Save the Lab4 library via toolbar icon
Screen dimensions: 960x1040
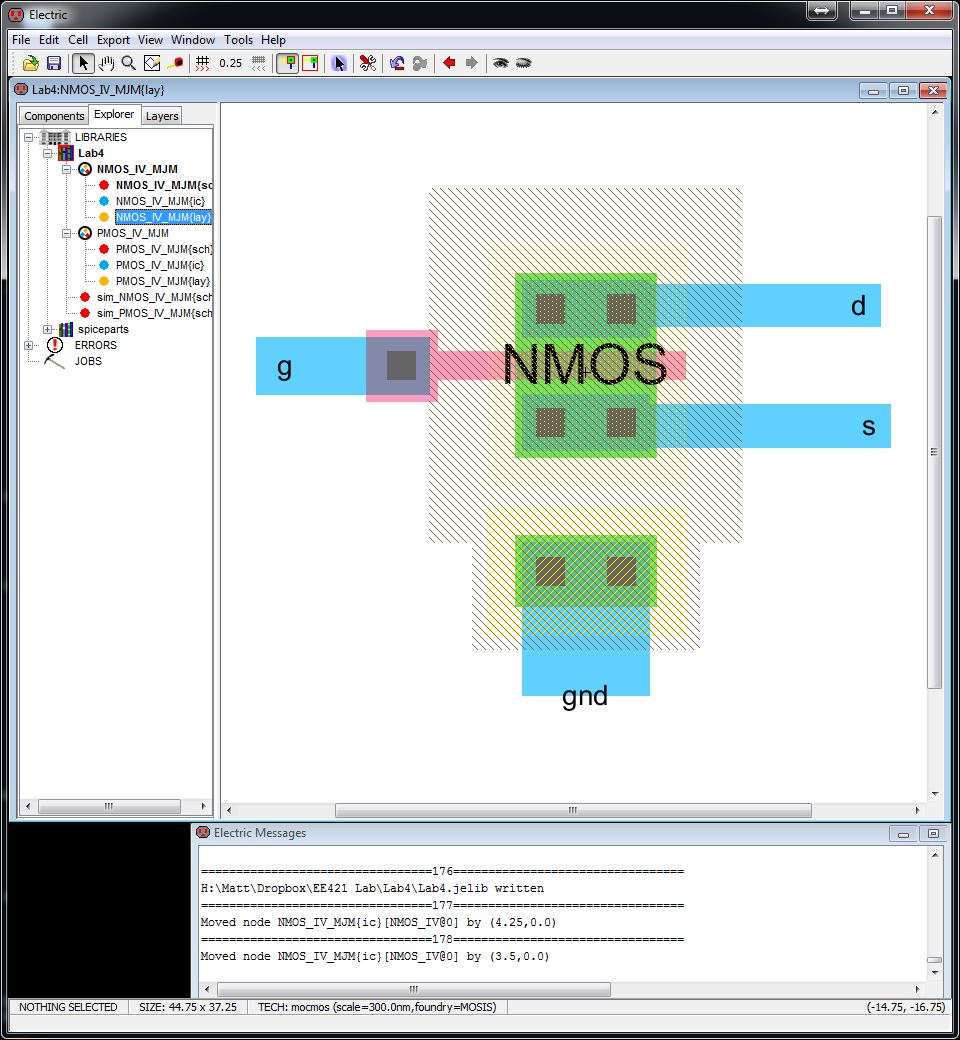(53, 62)
